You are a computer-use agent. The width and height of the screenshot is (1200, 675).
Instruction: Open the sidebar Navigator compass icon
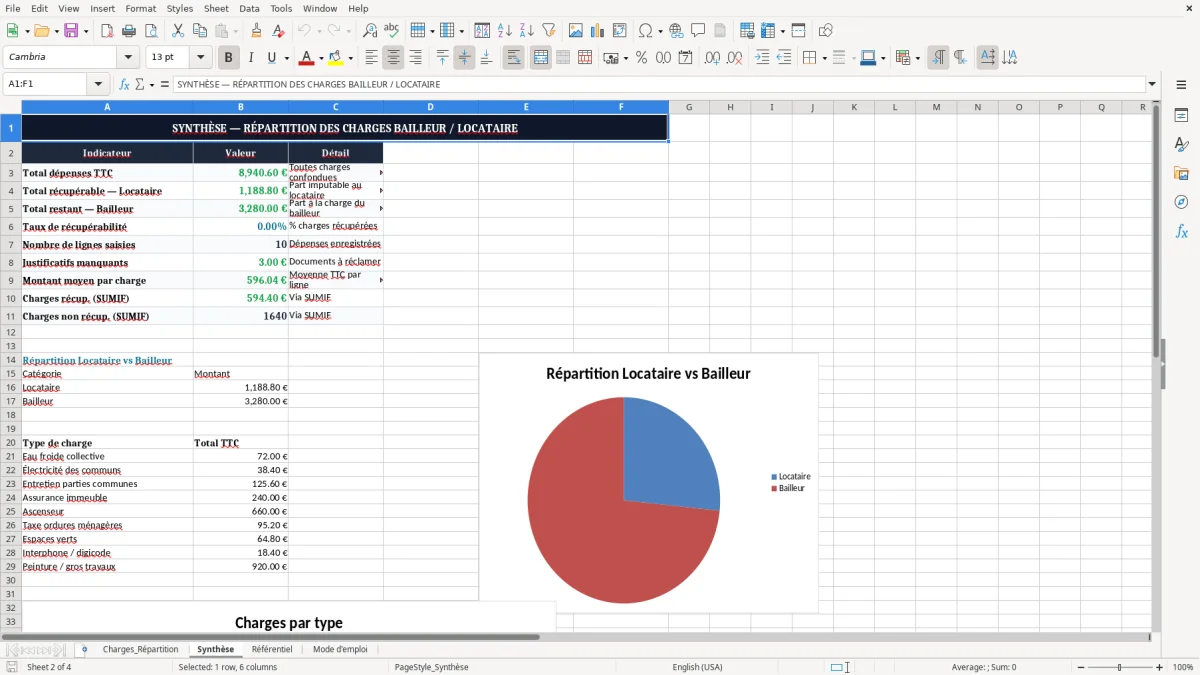[1181, 202]
